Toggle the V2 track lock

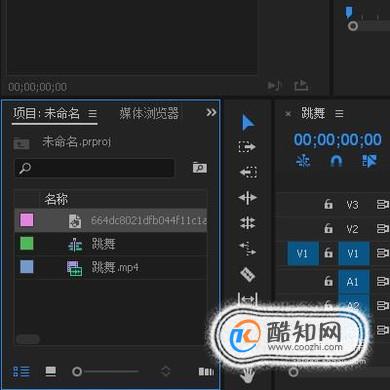click(328, 228)
